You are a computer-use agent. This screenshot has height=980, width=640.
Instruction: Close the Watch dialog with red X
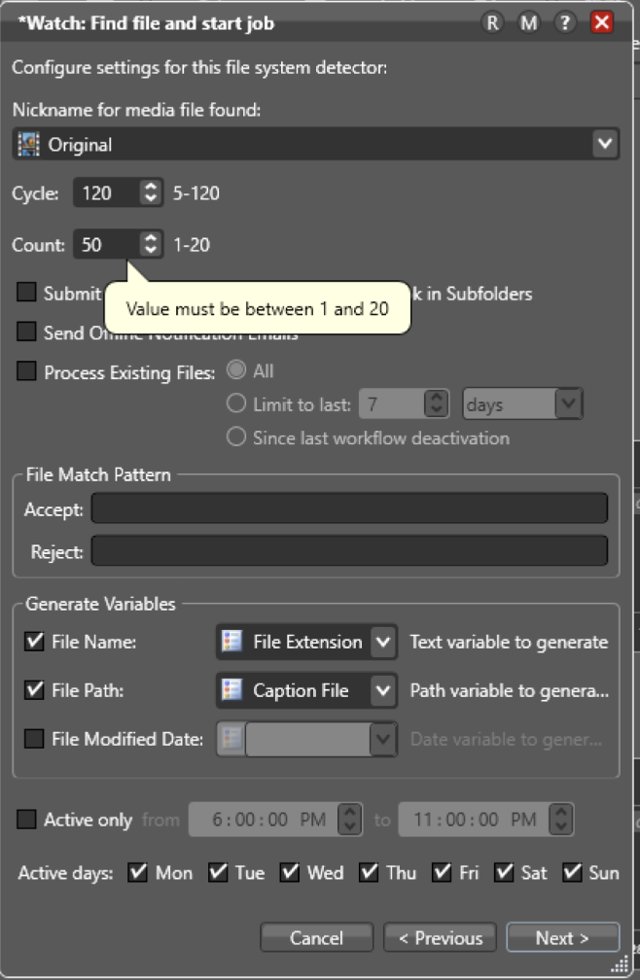(x=602, y=23)
